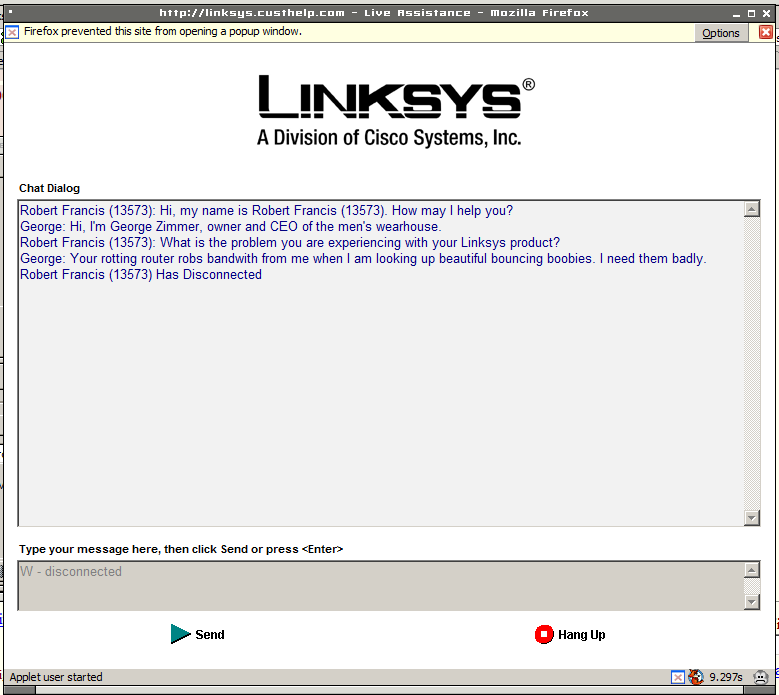Image resolution: width=779 pixels, height=695 pixels.
Task: Click 'A Division of Cisco Systems, Inc.' tagline
Action: pyautogui.click(x=389, y=138)
